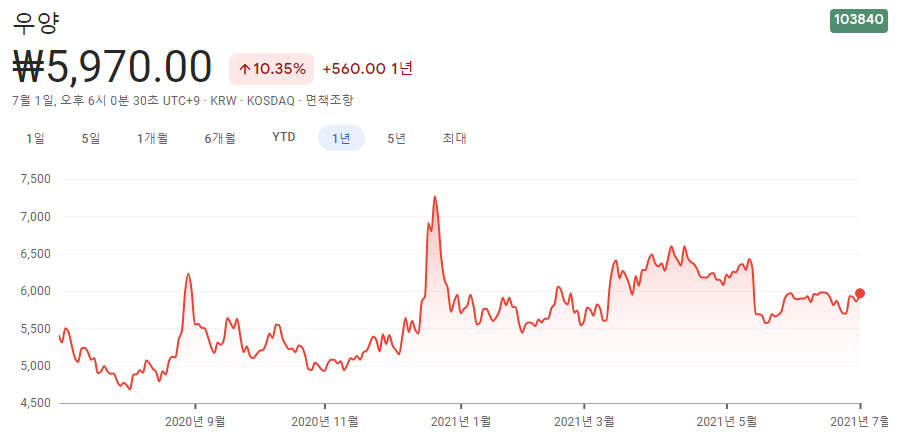Viewport: 897px width, 444px height.
Task: Click the 2021년 7월 axis label
Action: click(x=861, y=422)
